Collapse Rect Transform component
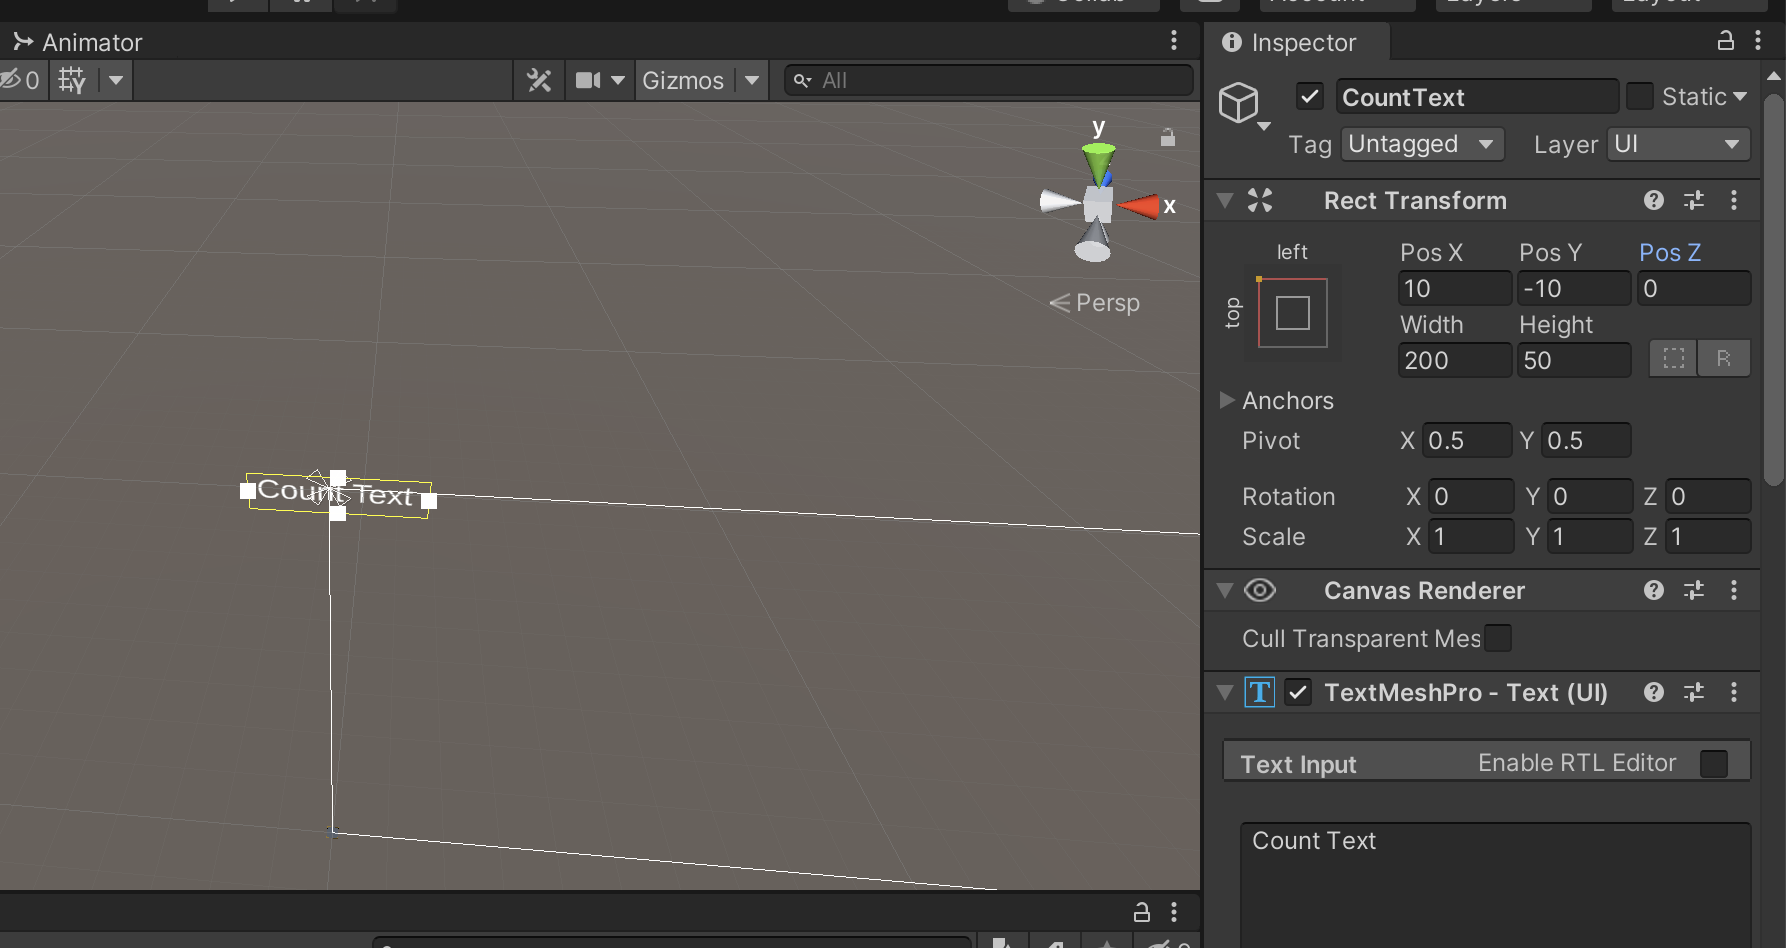Screen dimensions: 1786x948 (1225, 200)
